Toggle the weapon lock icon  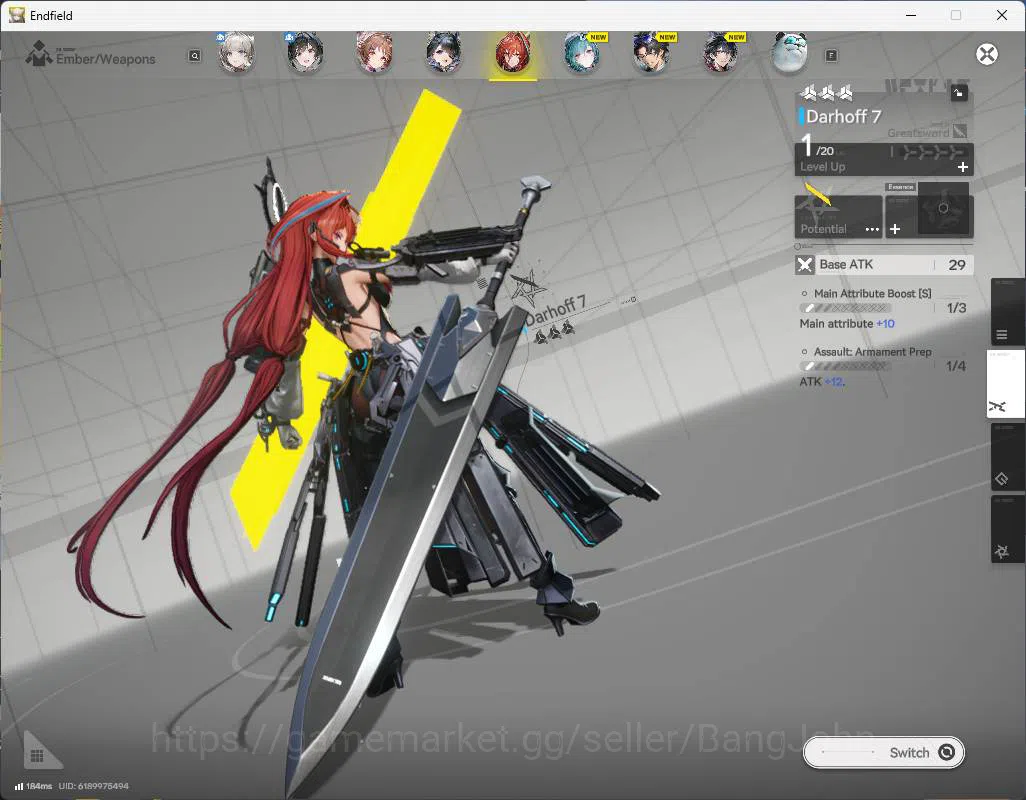959,93
